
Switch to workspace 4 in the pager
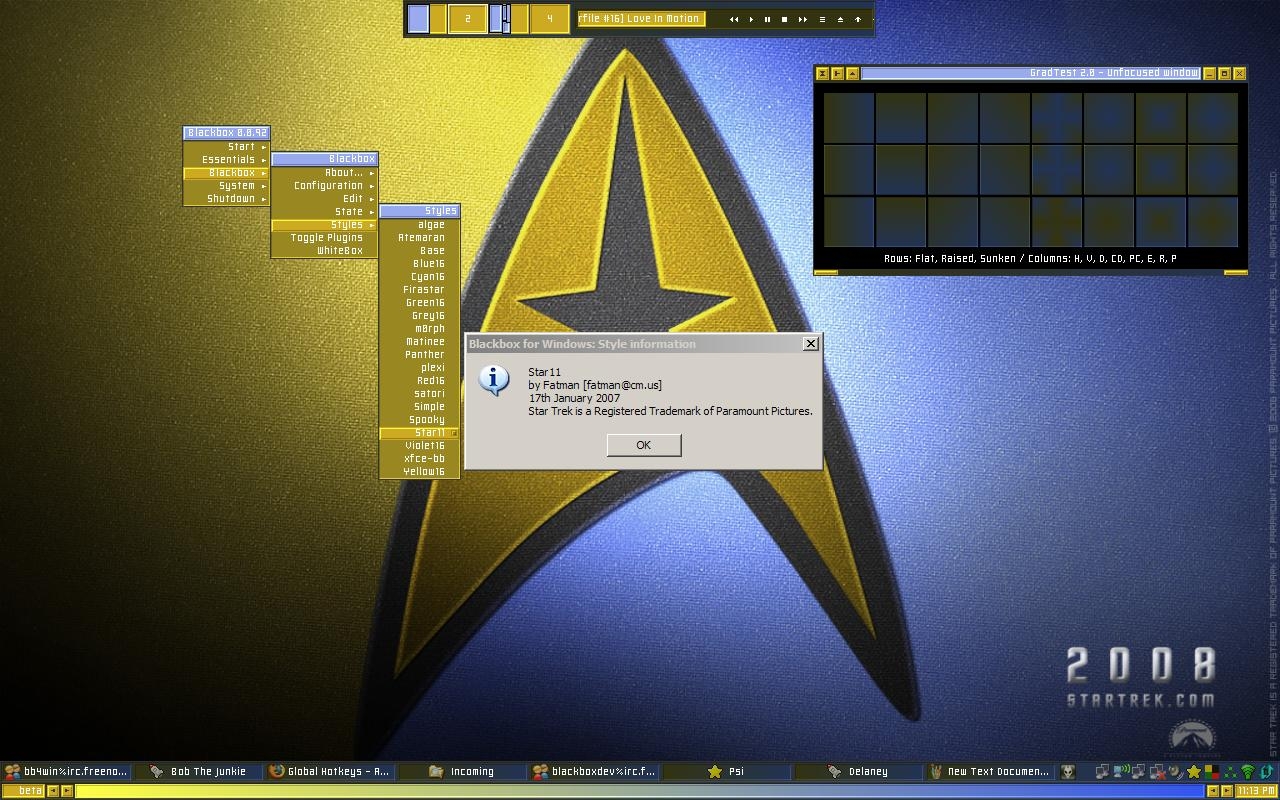(549, 19)
